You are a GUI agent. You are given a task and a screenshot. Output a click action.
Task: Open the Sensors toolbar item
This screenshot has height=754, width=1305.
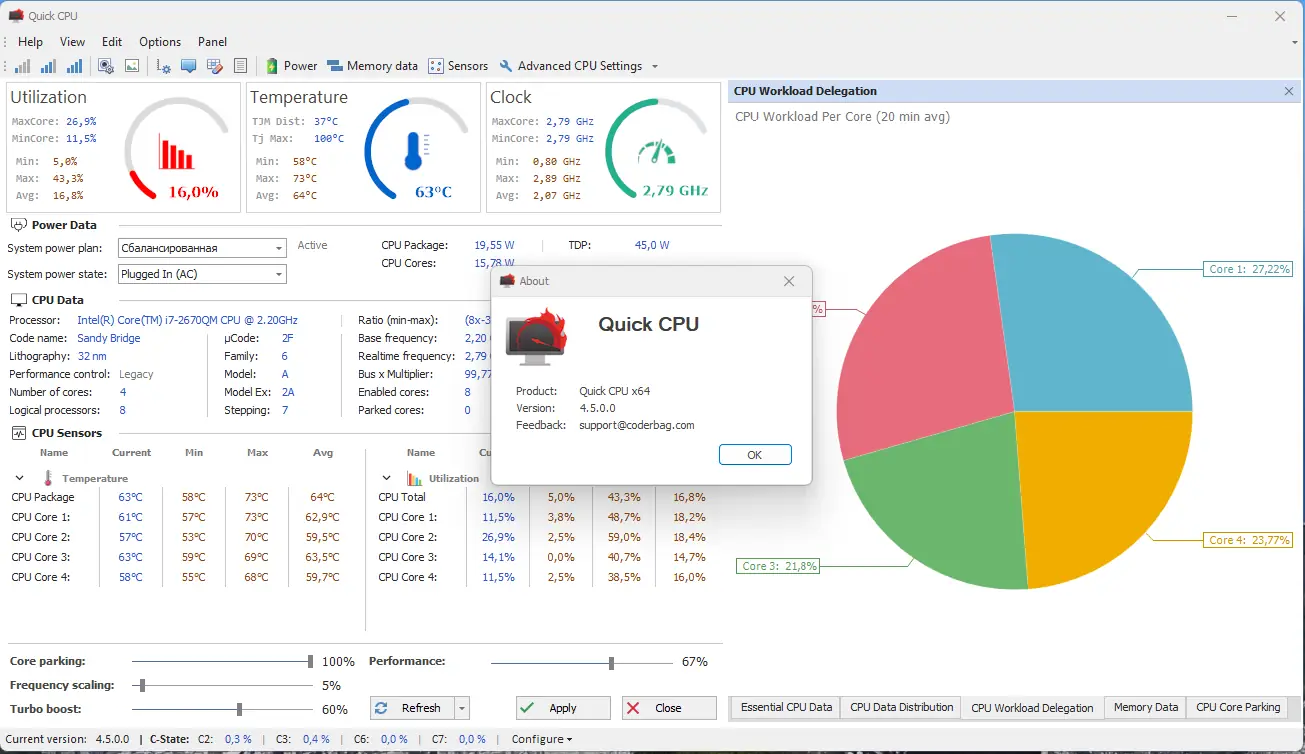tap(458, 66)
